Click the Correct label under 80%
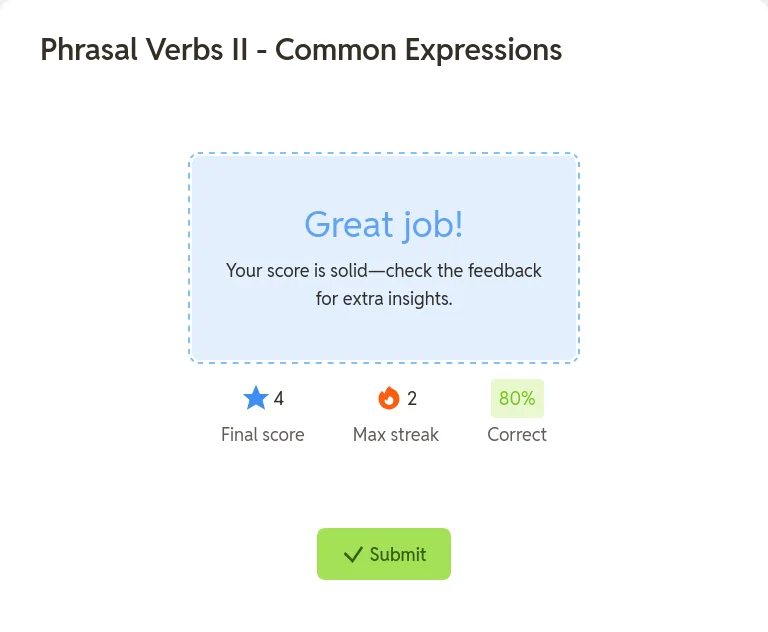The image size is (768, 632). pyautogui.click(x=517, y=435)
